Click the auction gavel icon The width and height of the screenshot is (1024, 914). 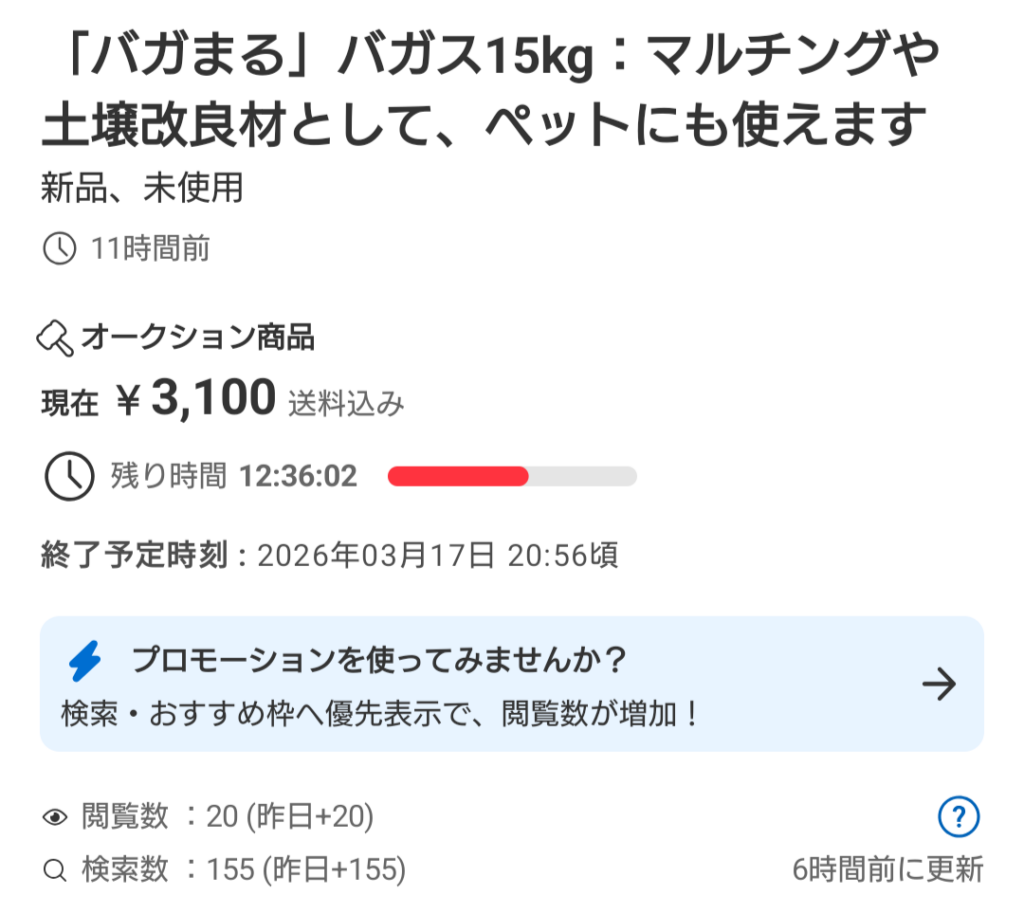(x=56, y=339)
